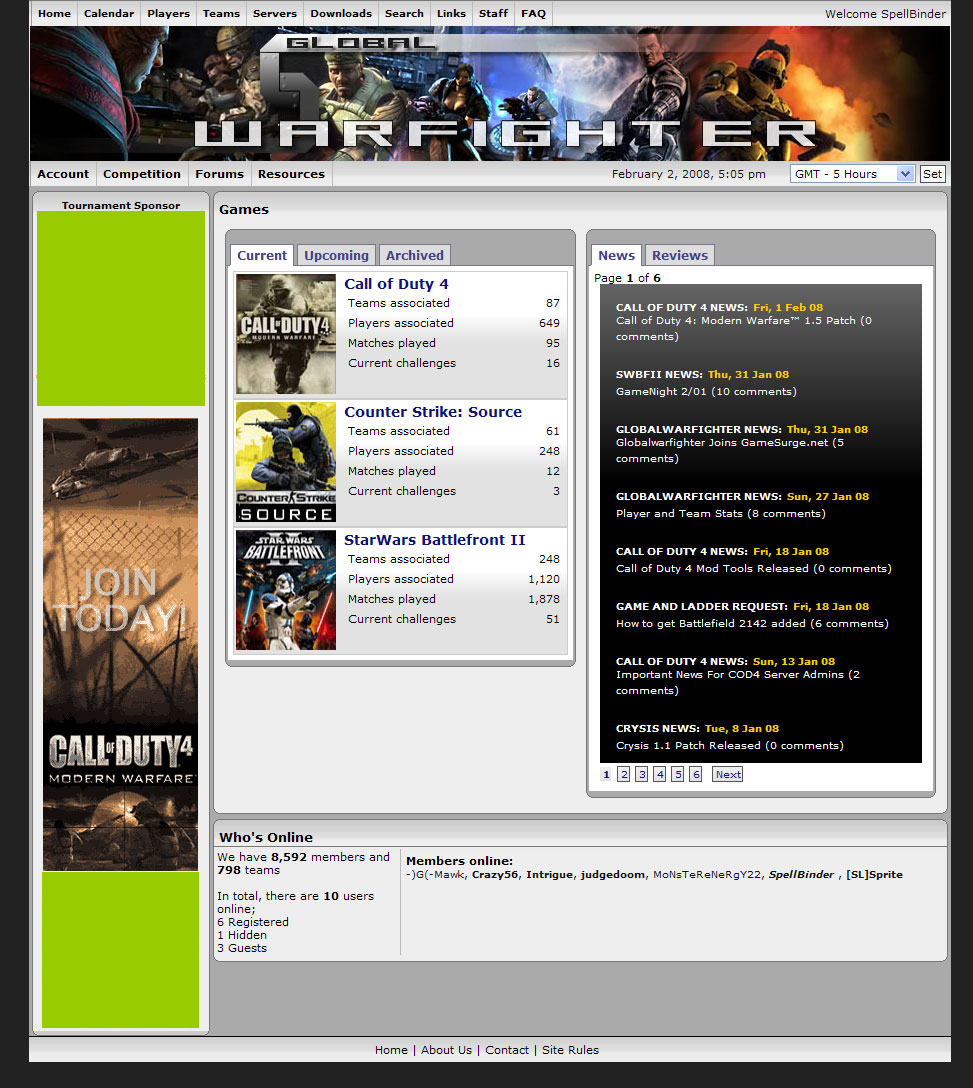Screen dimensions: 973x1088
Task: Click Counter Strike Players associated value 248
Action: pos(549,451)
